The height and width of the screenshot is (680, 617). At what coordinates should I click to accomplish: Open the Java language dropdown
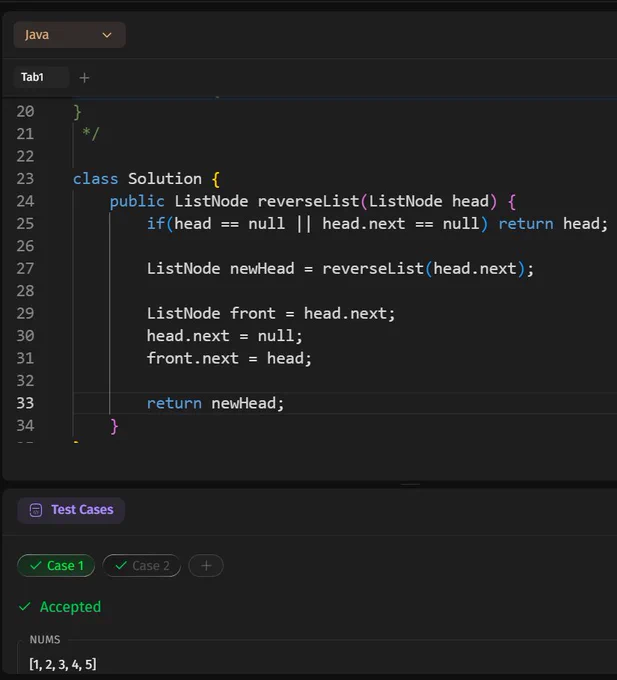[x=69, y=35]
